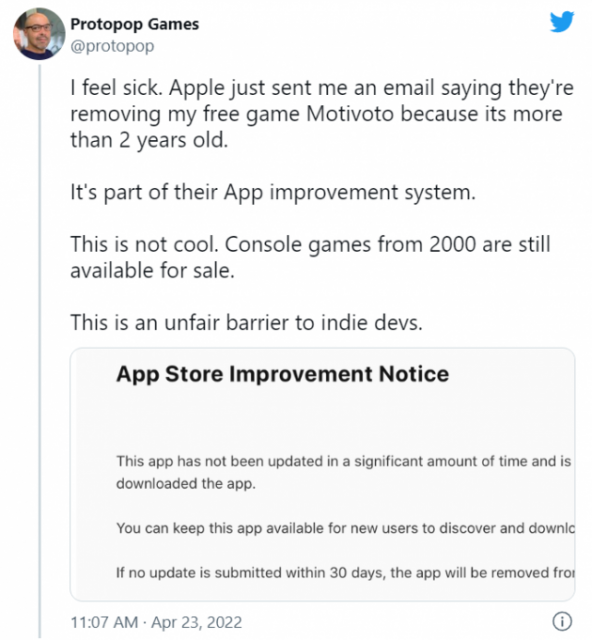Click 'You can keep this app available' line
Viewport: 592px width, 640px height.
[345, 528]
